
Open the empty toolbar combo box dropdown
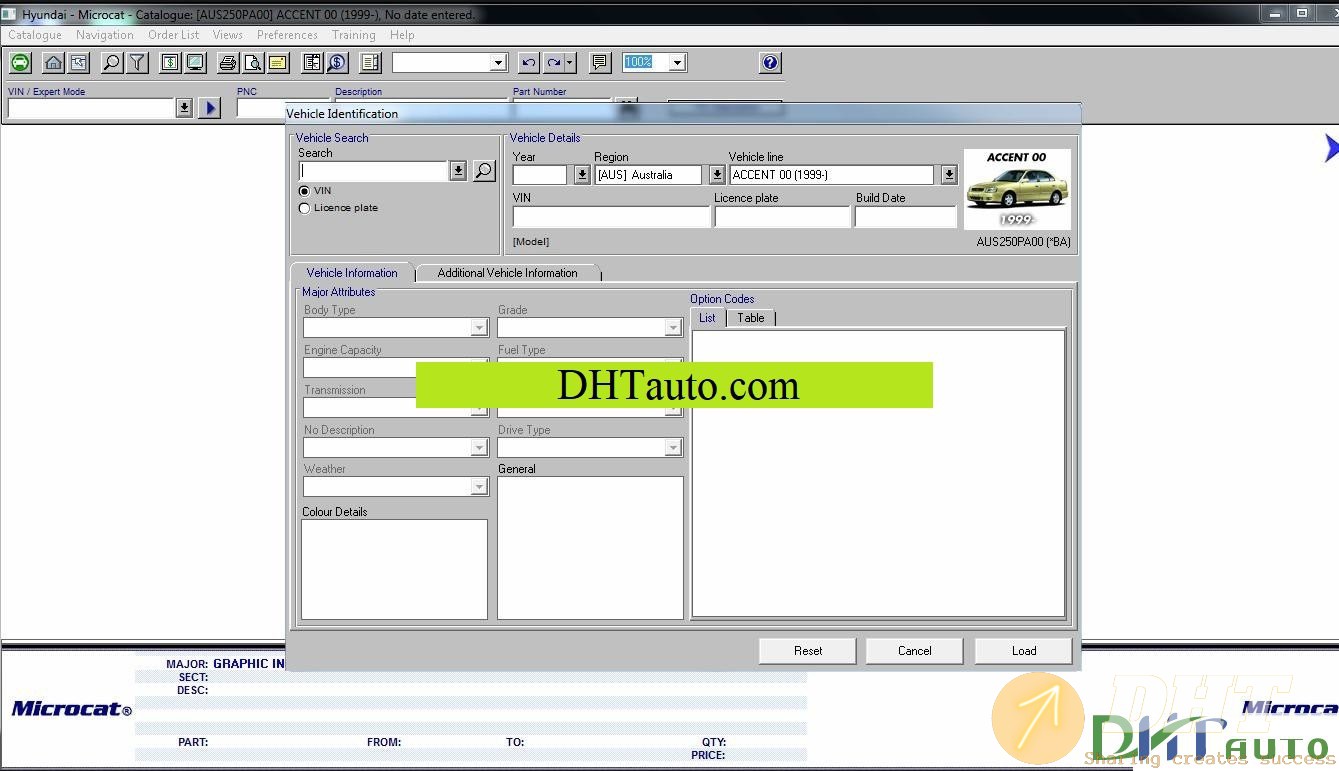[x=499, y=62]
